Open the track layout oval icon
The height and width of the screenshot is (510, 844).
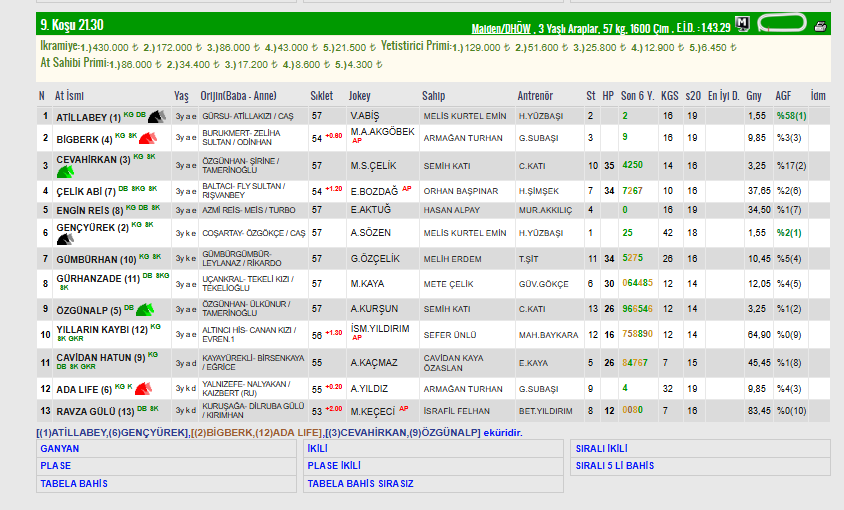point(782,24)
